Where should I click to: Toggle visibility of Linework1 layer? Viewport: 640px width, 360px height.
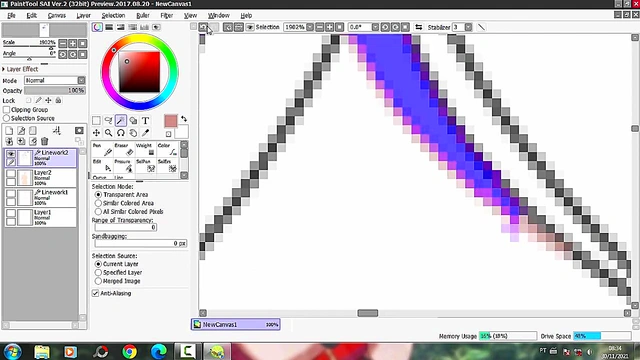[11, 193]
